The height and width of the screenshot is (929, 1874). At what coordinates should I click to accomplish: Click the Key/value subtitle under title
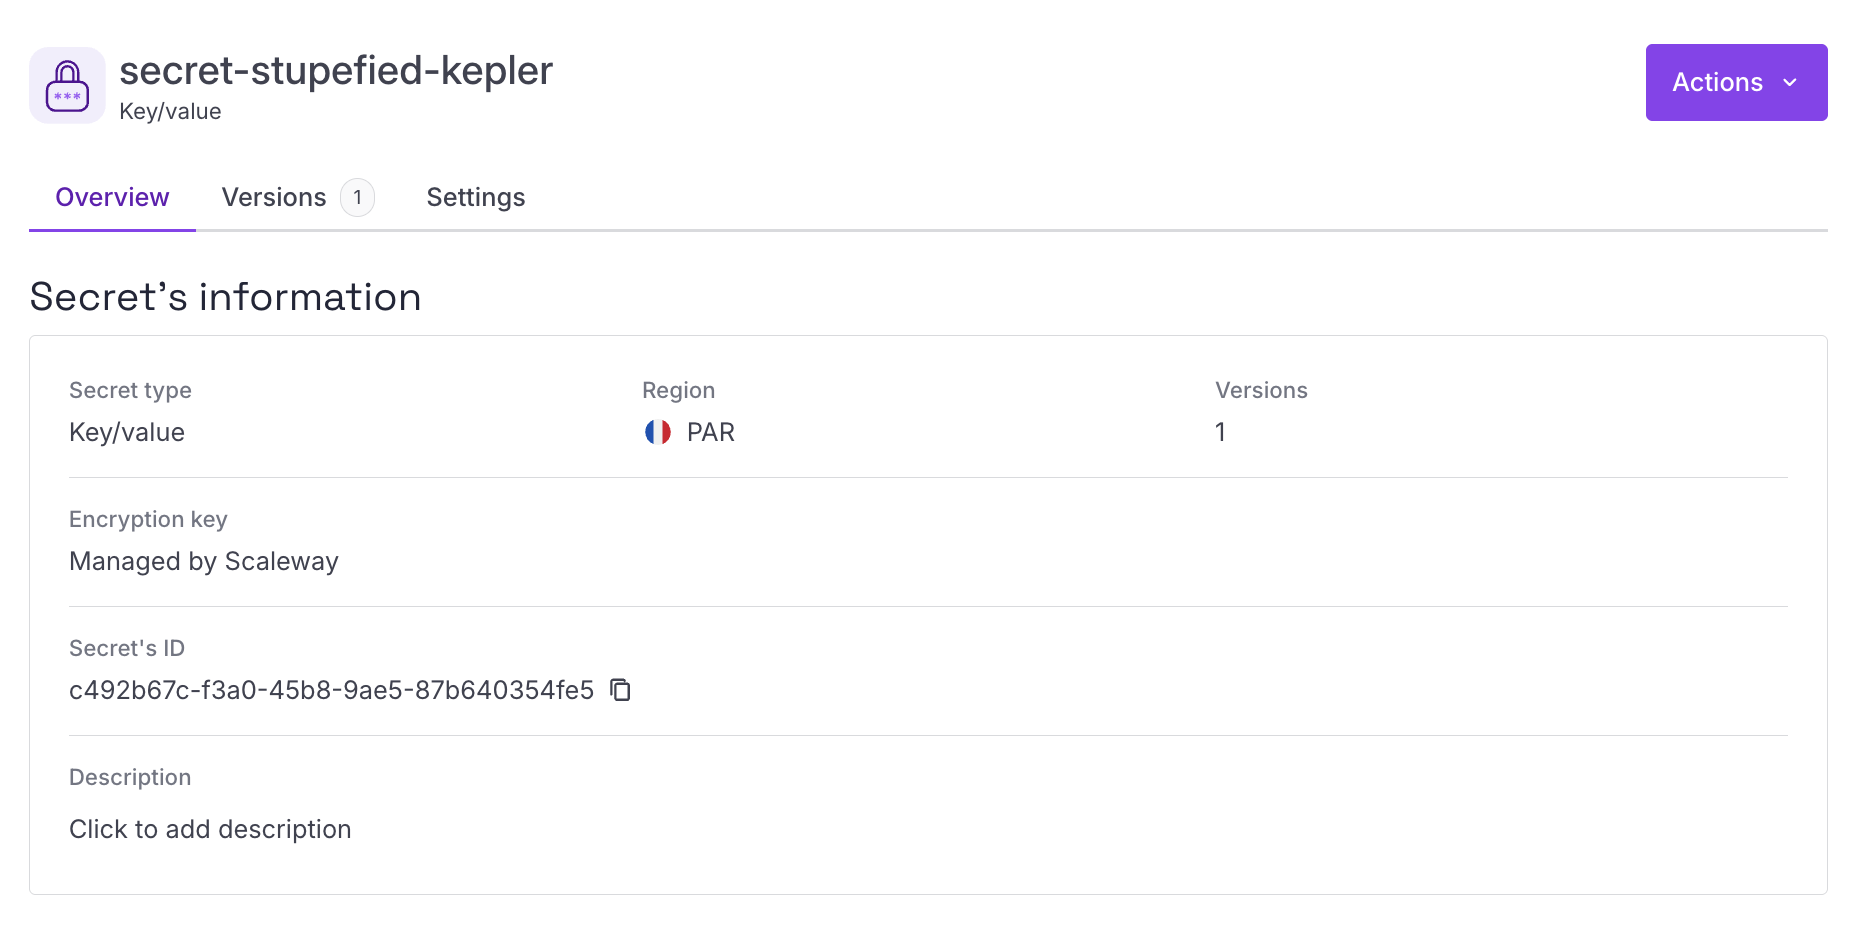point(170,111)
